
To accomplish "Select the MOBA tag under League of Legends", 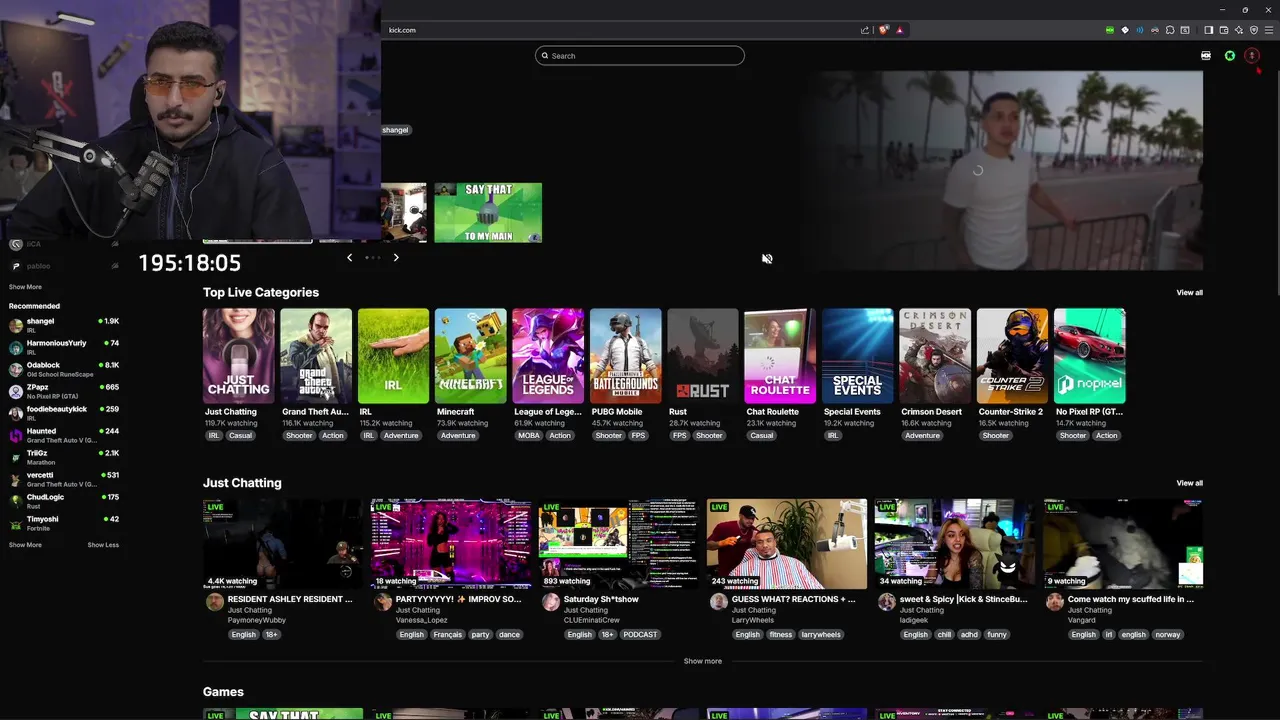I will tap(529, 436).
